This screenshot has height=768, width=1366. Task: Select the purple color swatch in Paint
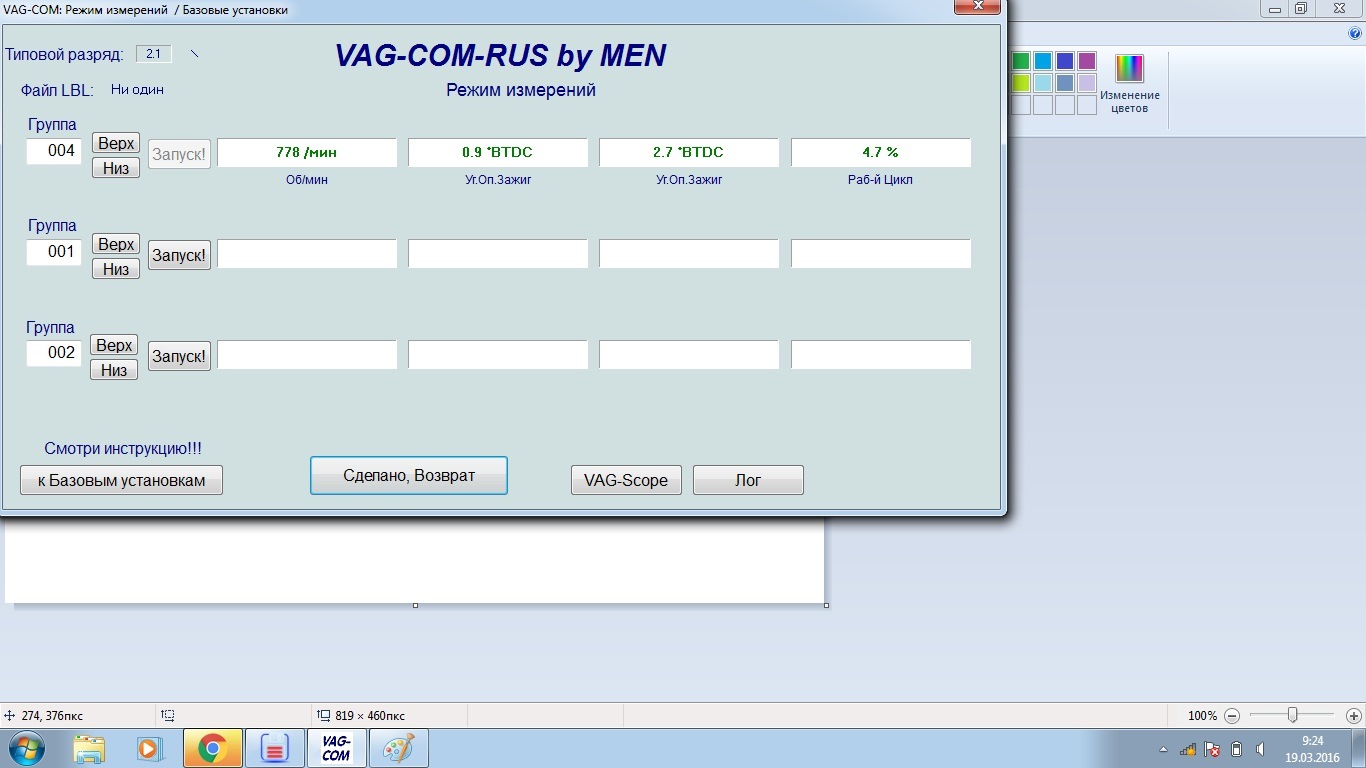1087,61
